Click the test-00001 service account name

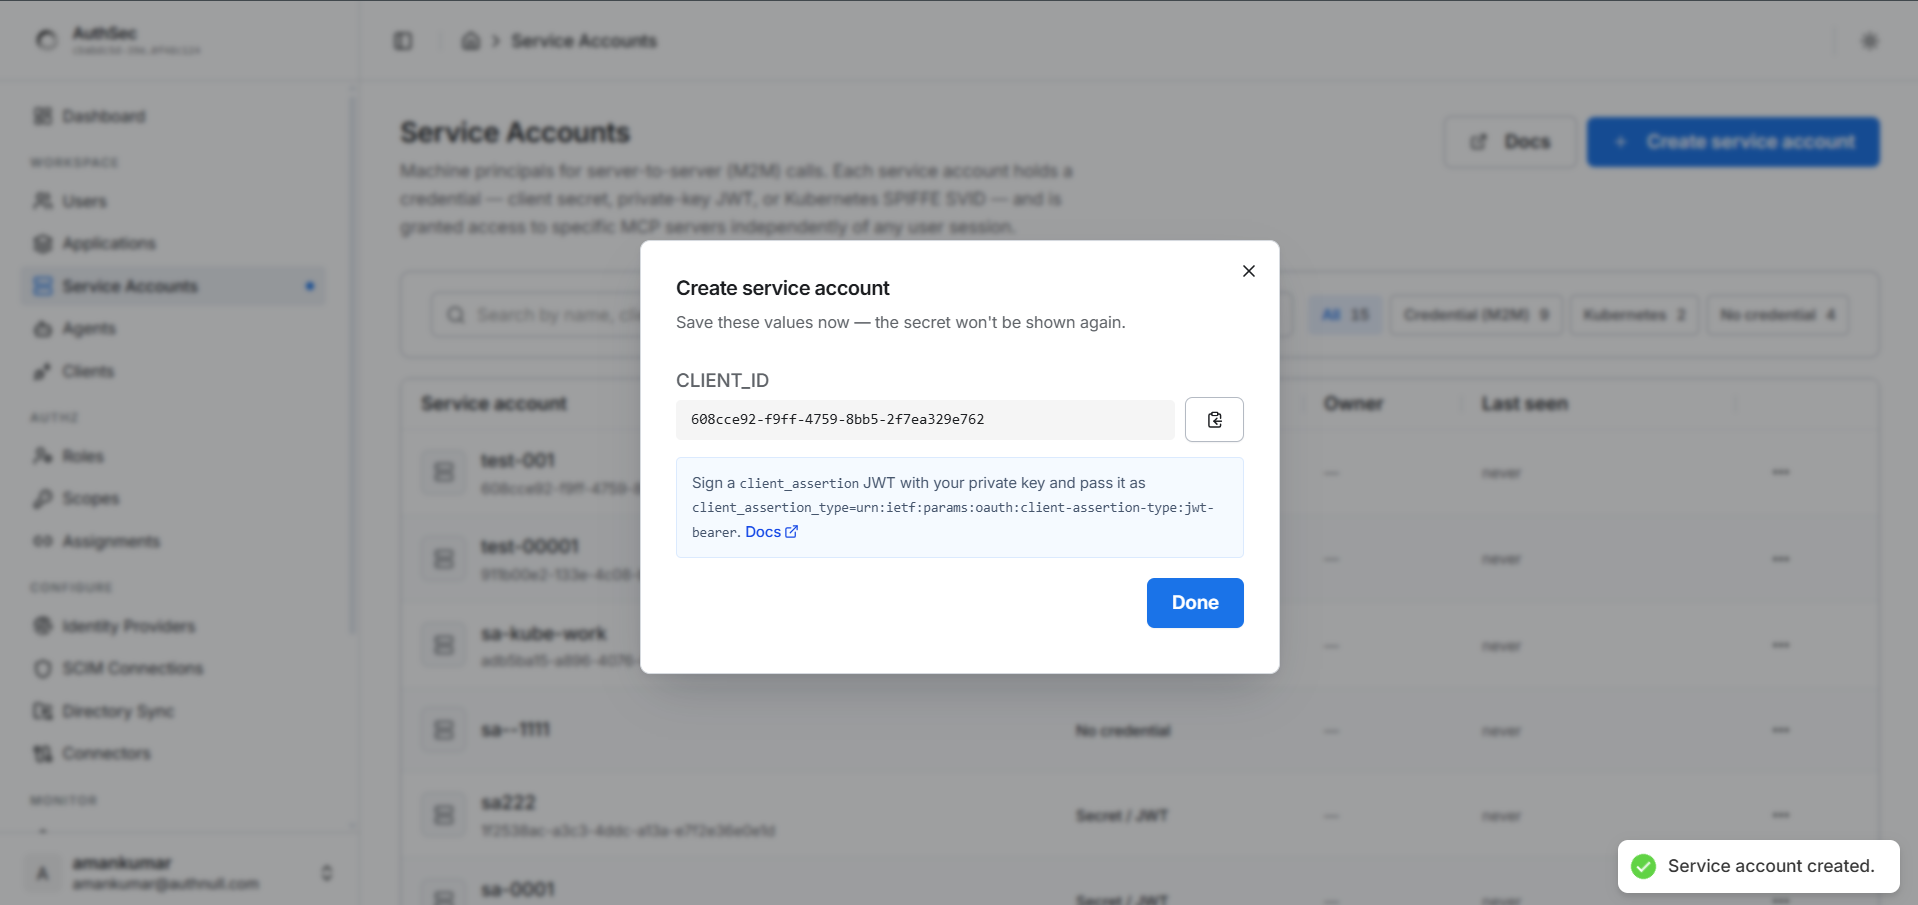click(x=530, y=547)
